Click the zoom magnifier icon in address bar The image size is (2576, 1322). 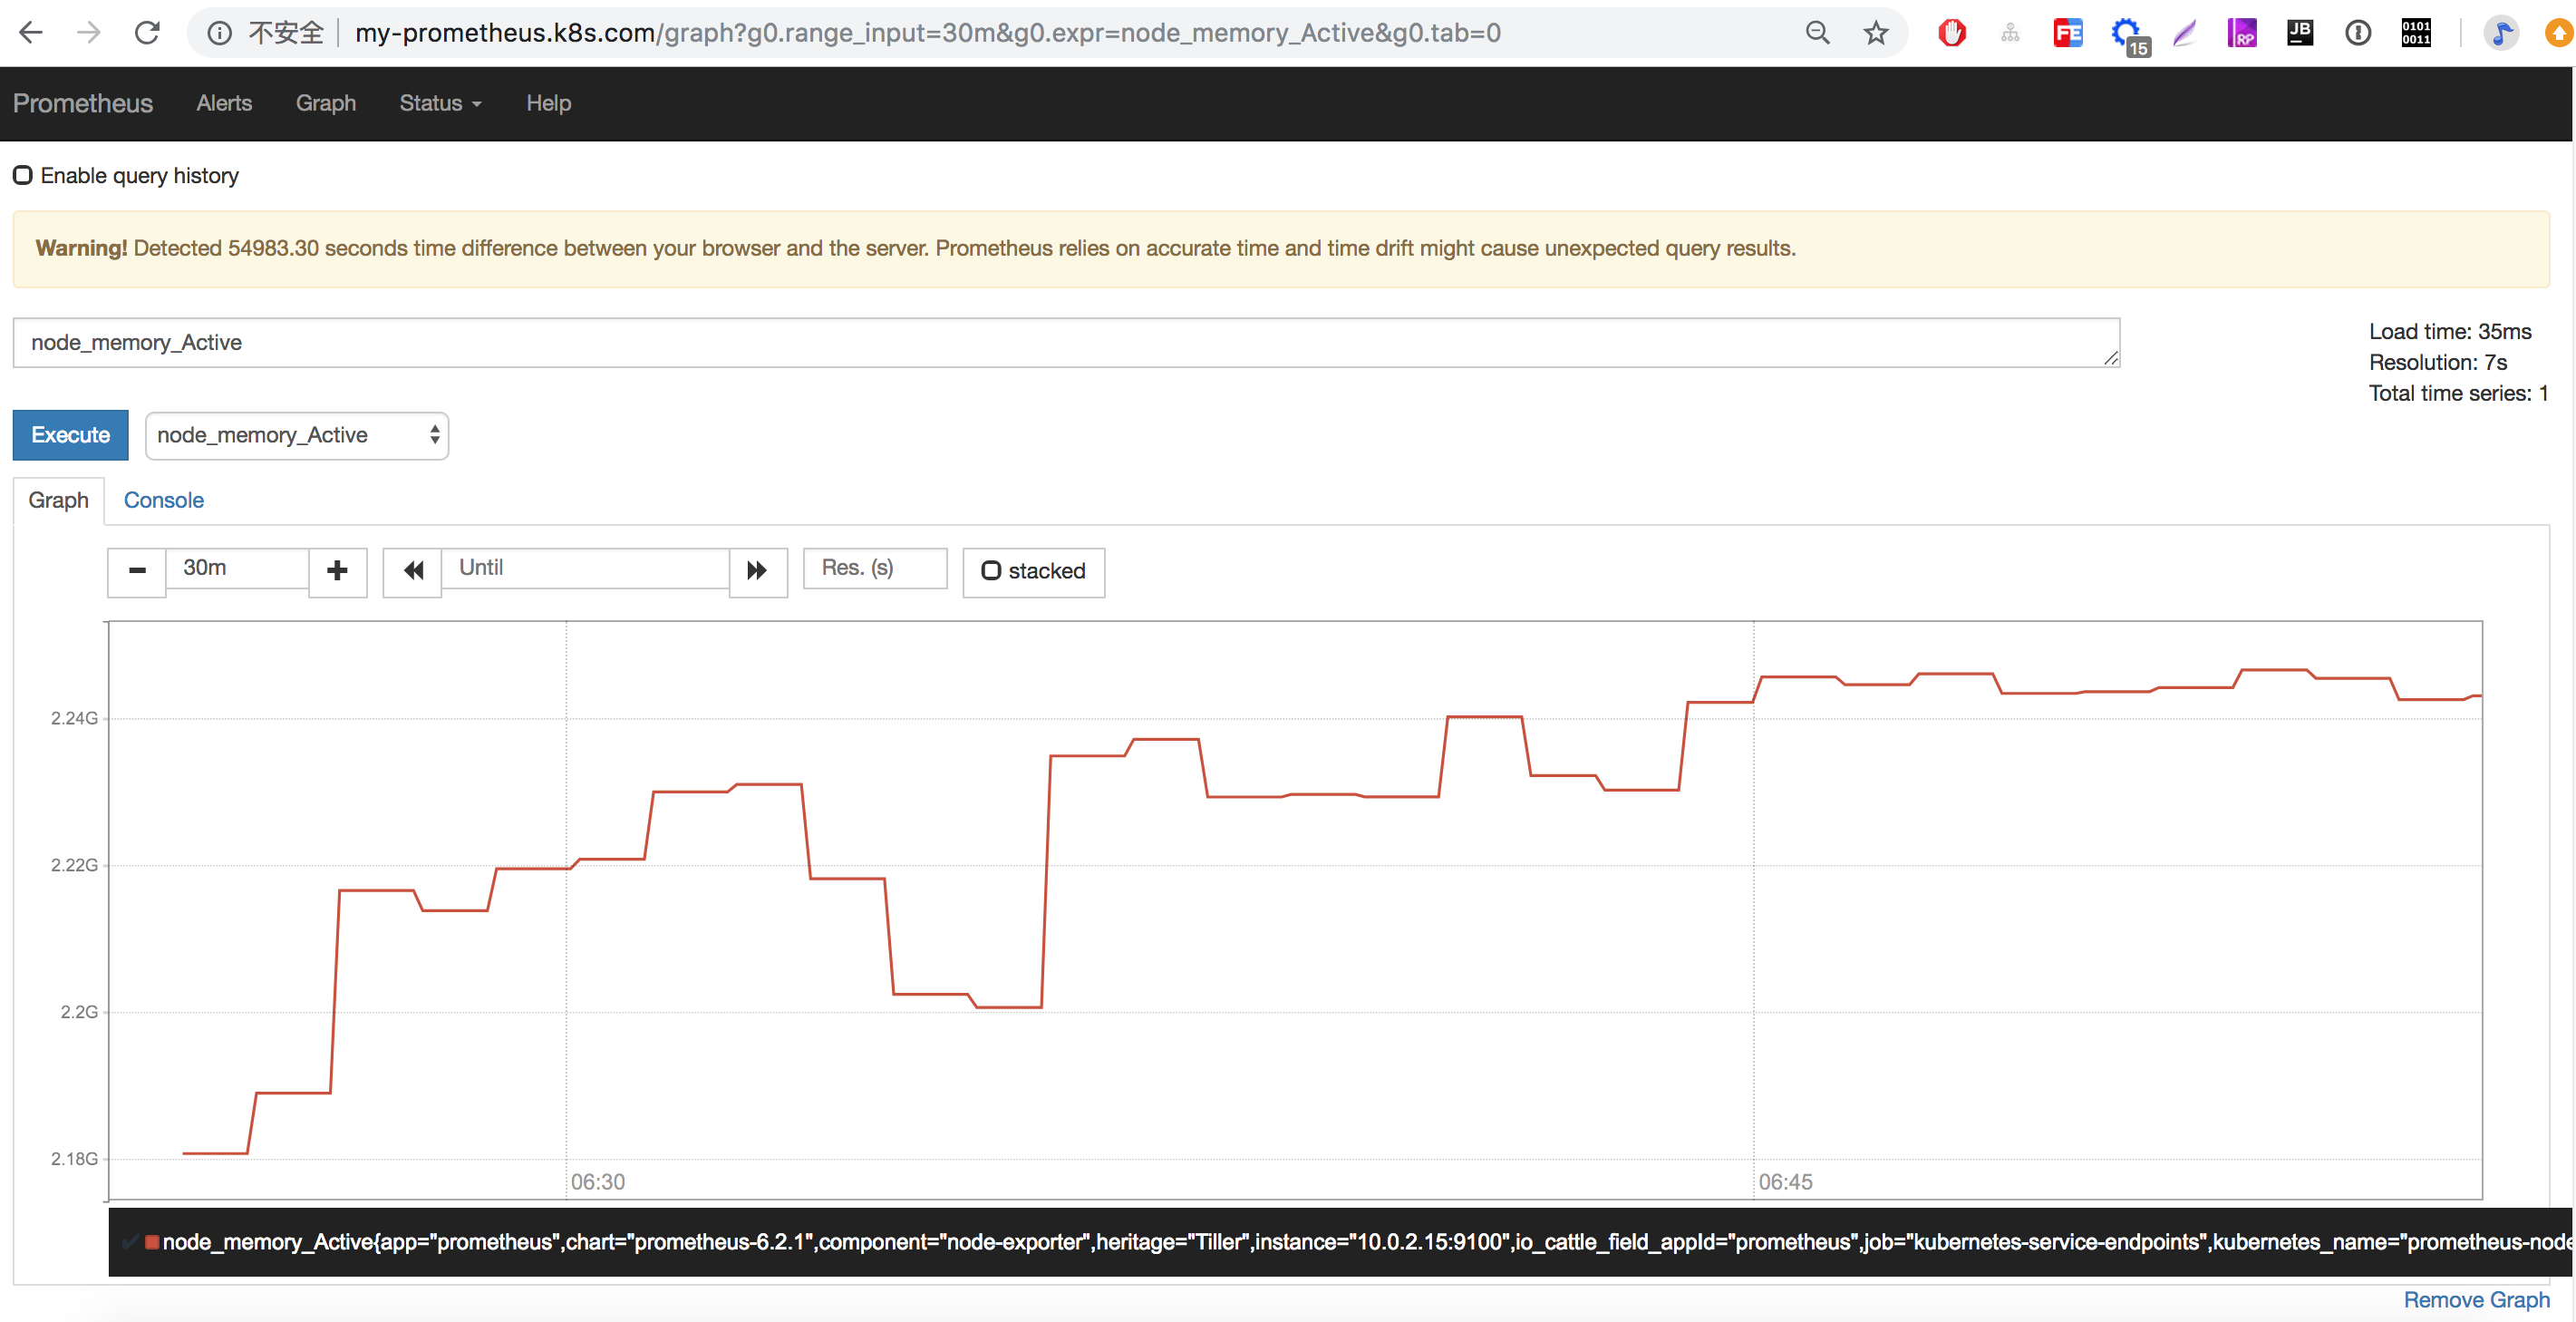point(1817,33)
